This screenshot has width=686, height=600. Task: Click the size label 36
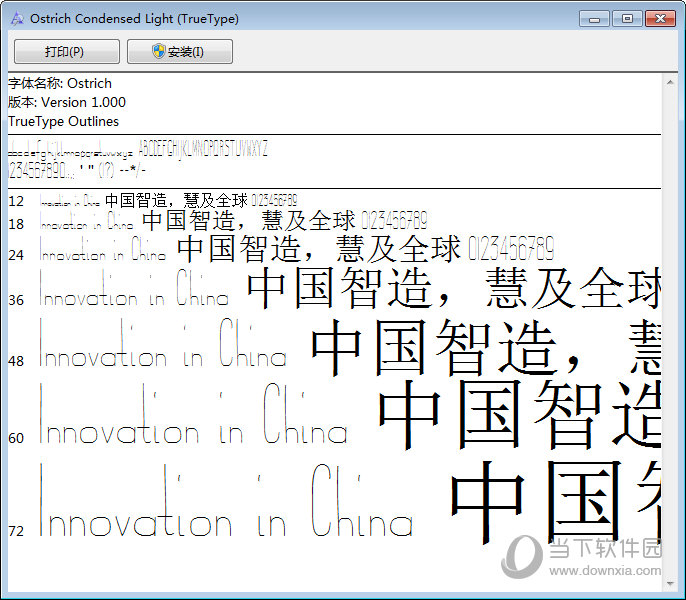[x=16, y=300]
